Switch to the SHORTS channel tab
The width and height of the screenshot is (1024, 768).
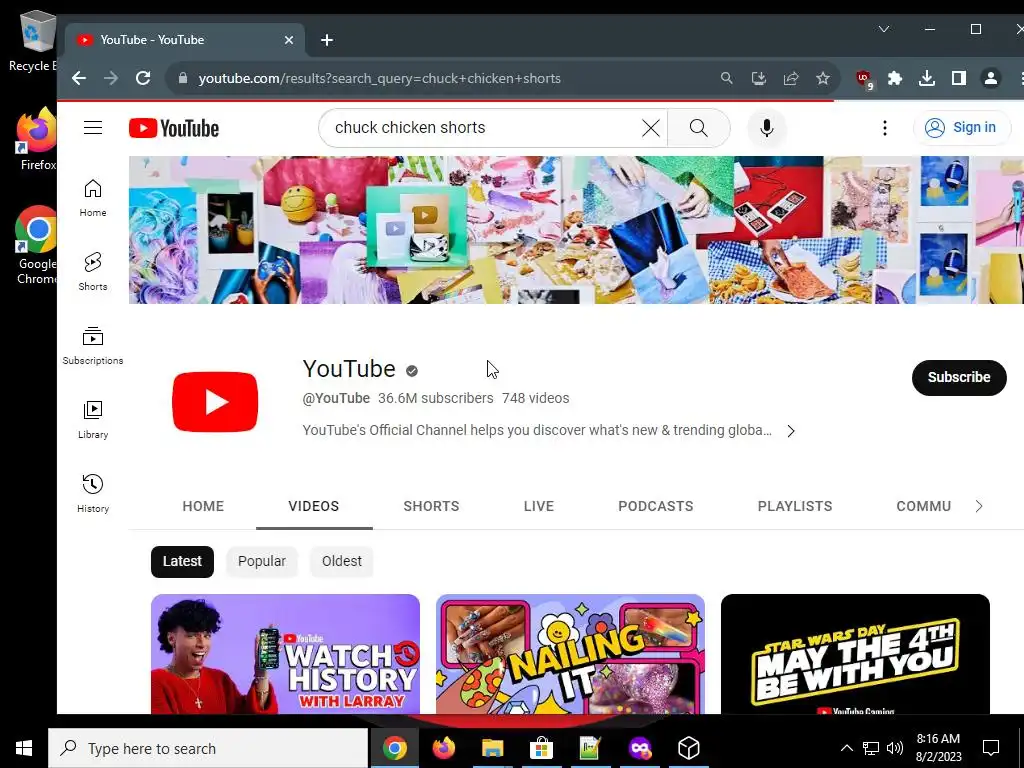[431, 506]
